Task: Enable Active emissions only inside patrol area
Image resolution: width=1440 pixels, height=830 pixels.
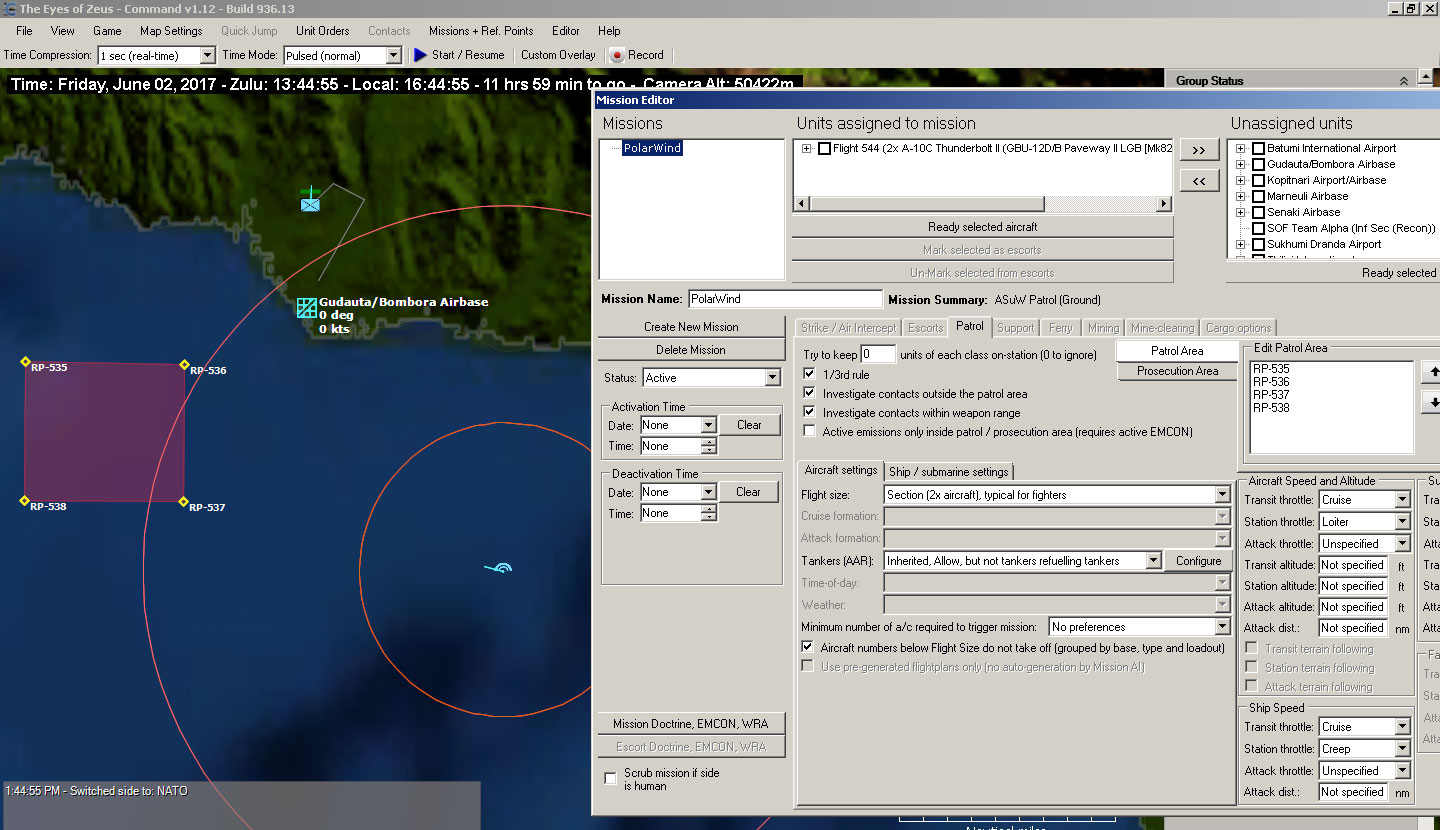Action: coord(810,432)
